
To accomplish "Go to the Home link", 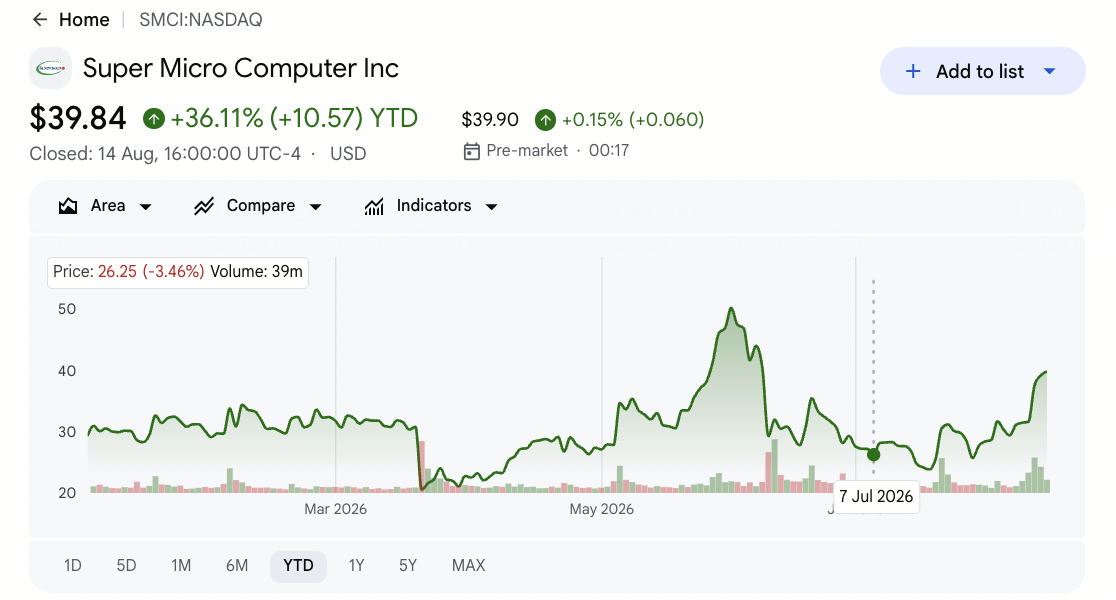I will [84, 20].
